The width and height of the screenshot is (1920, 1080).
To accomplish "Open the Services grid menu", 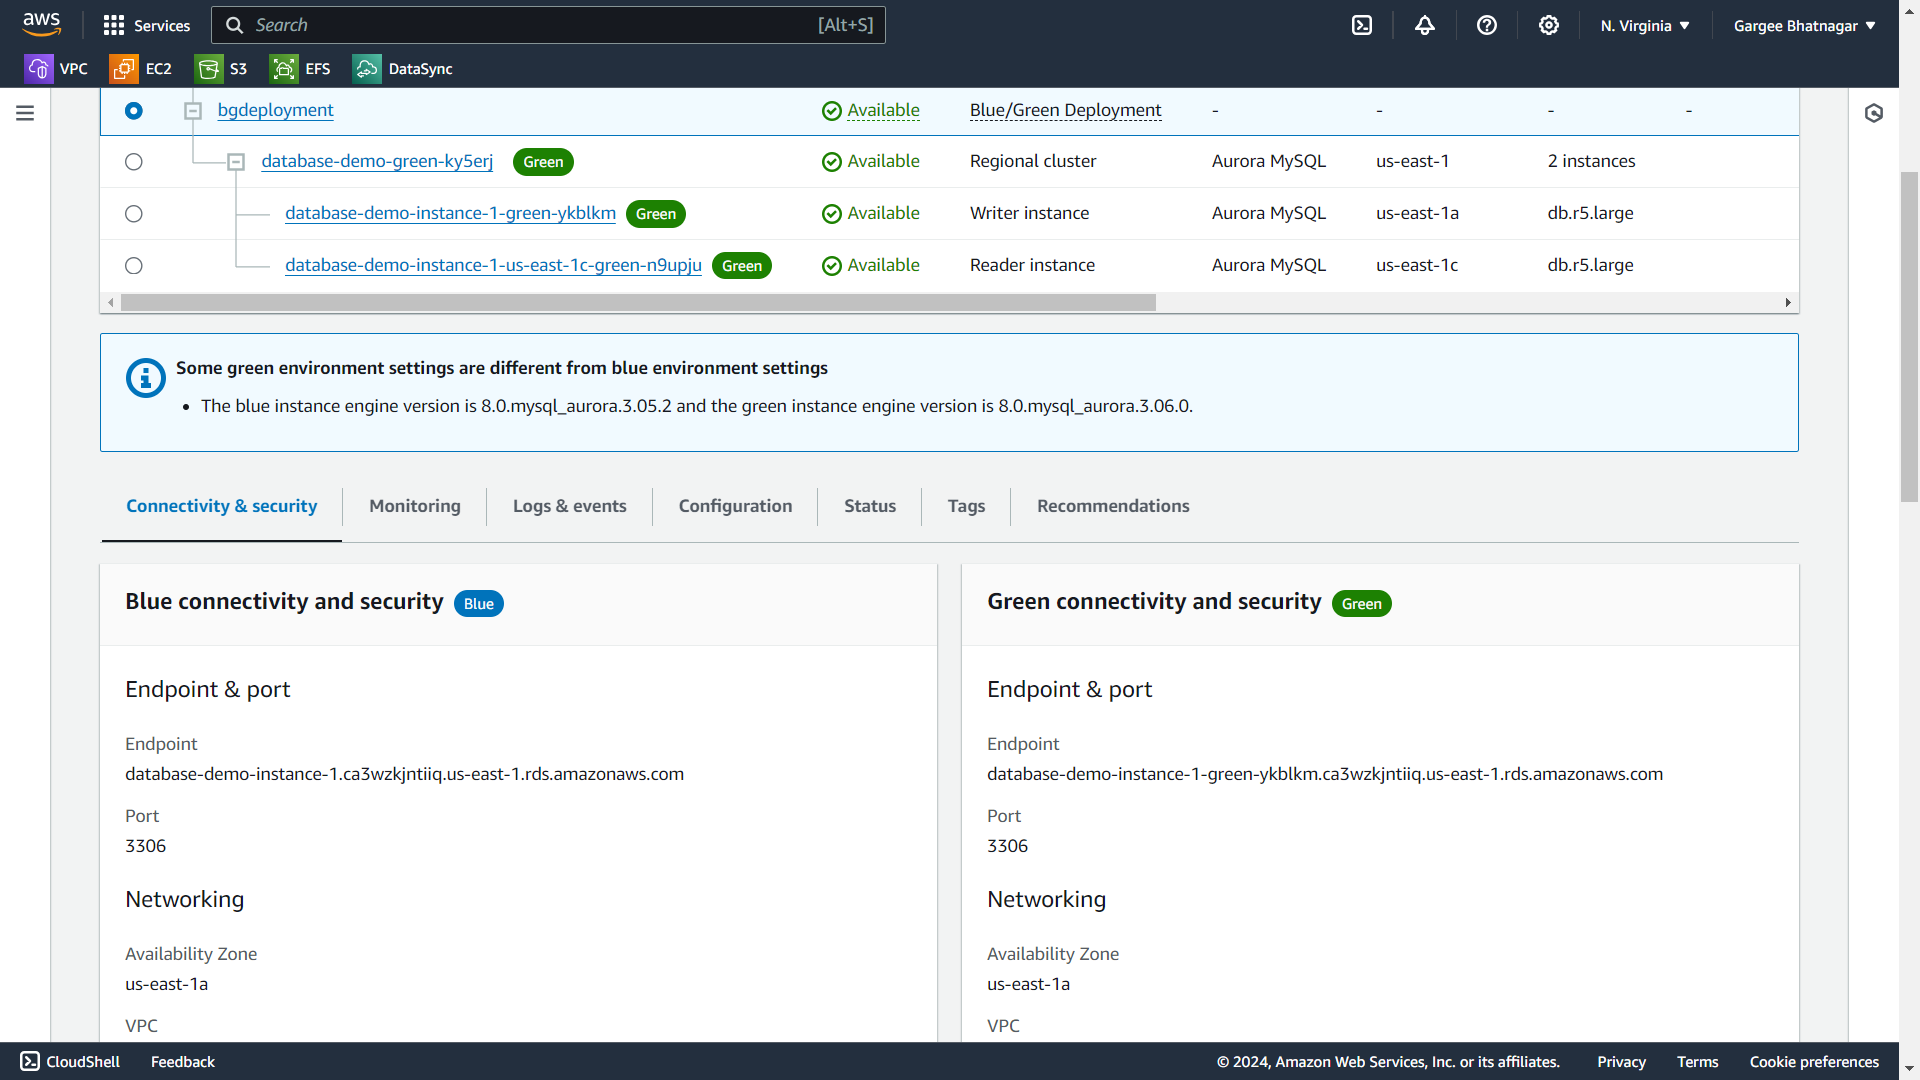I will click(x=146, y=25).
